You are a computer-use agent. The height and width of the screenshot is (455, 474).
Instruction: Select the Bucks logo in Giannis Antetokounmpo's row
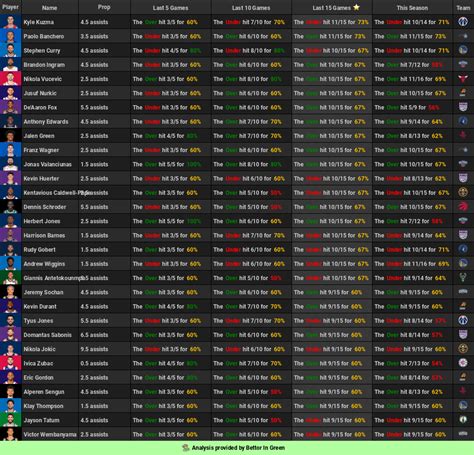click(x=463, y=278)
